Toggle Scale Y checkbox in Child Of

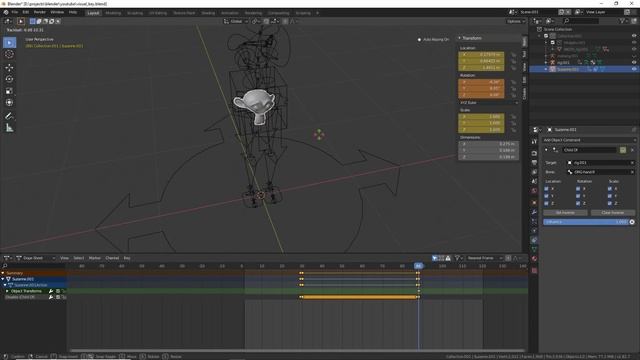(610, 196)
